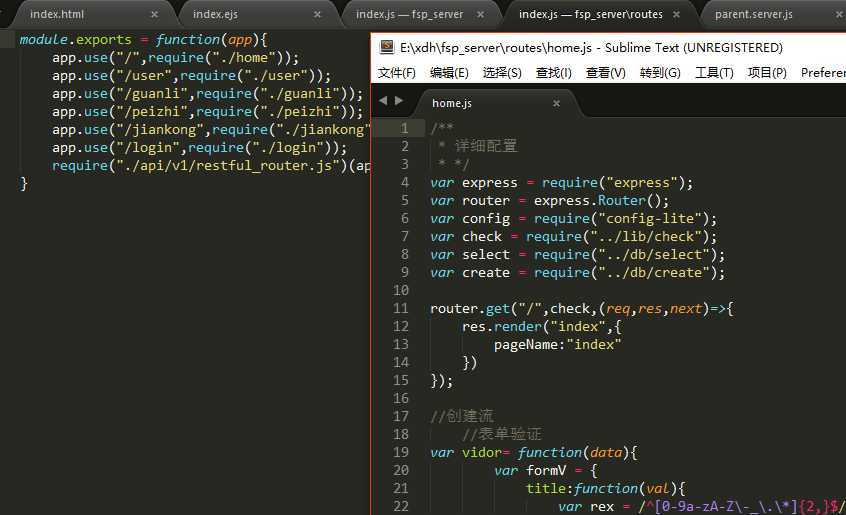The width and height of the screenshot is (846, 515).
Task: Click line number 19 in home.js gutter
Action: [x=401, y=452]
